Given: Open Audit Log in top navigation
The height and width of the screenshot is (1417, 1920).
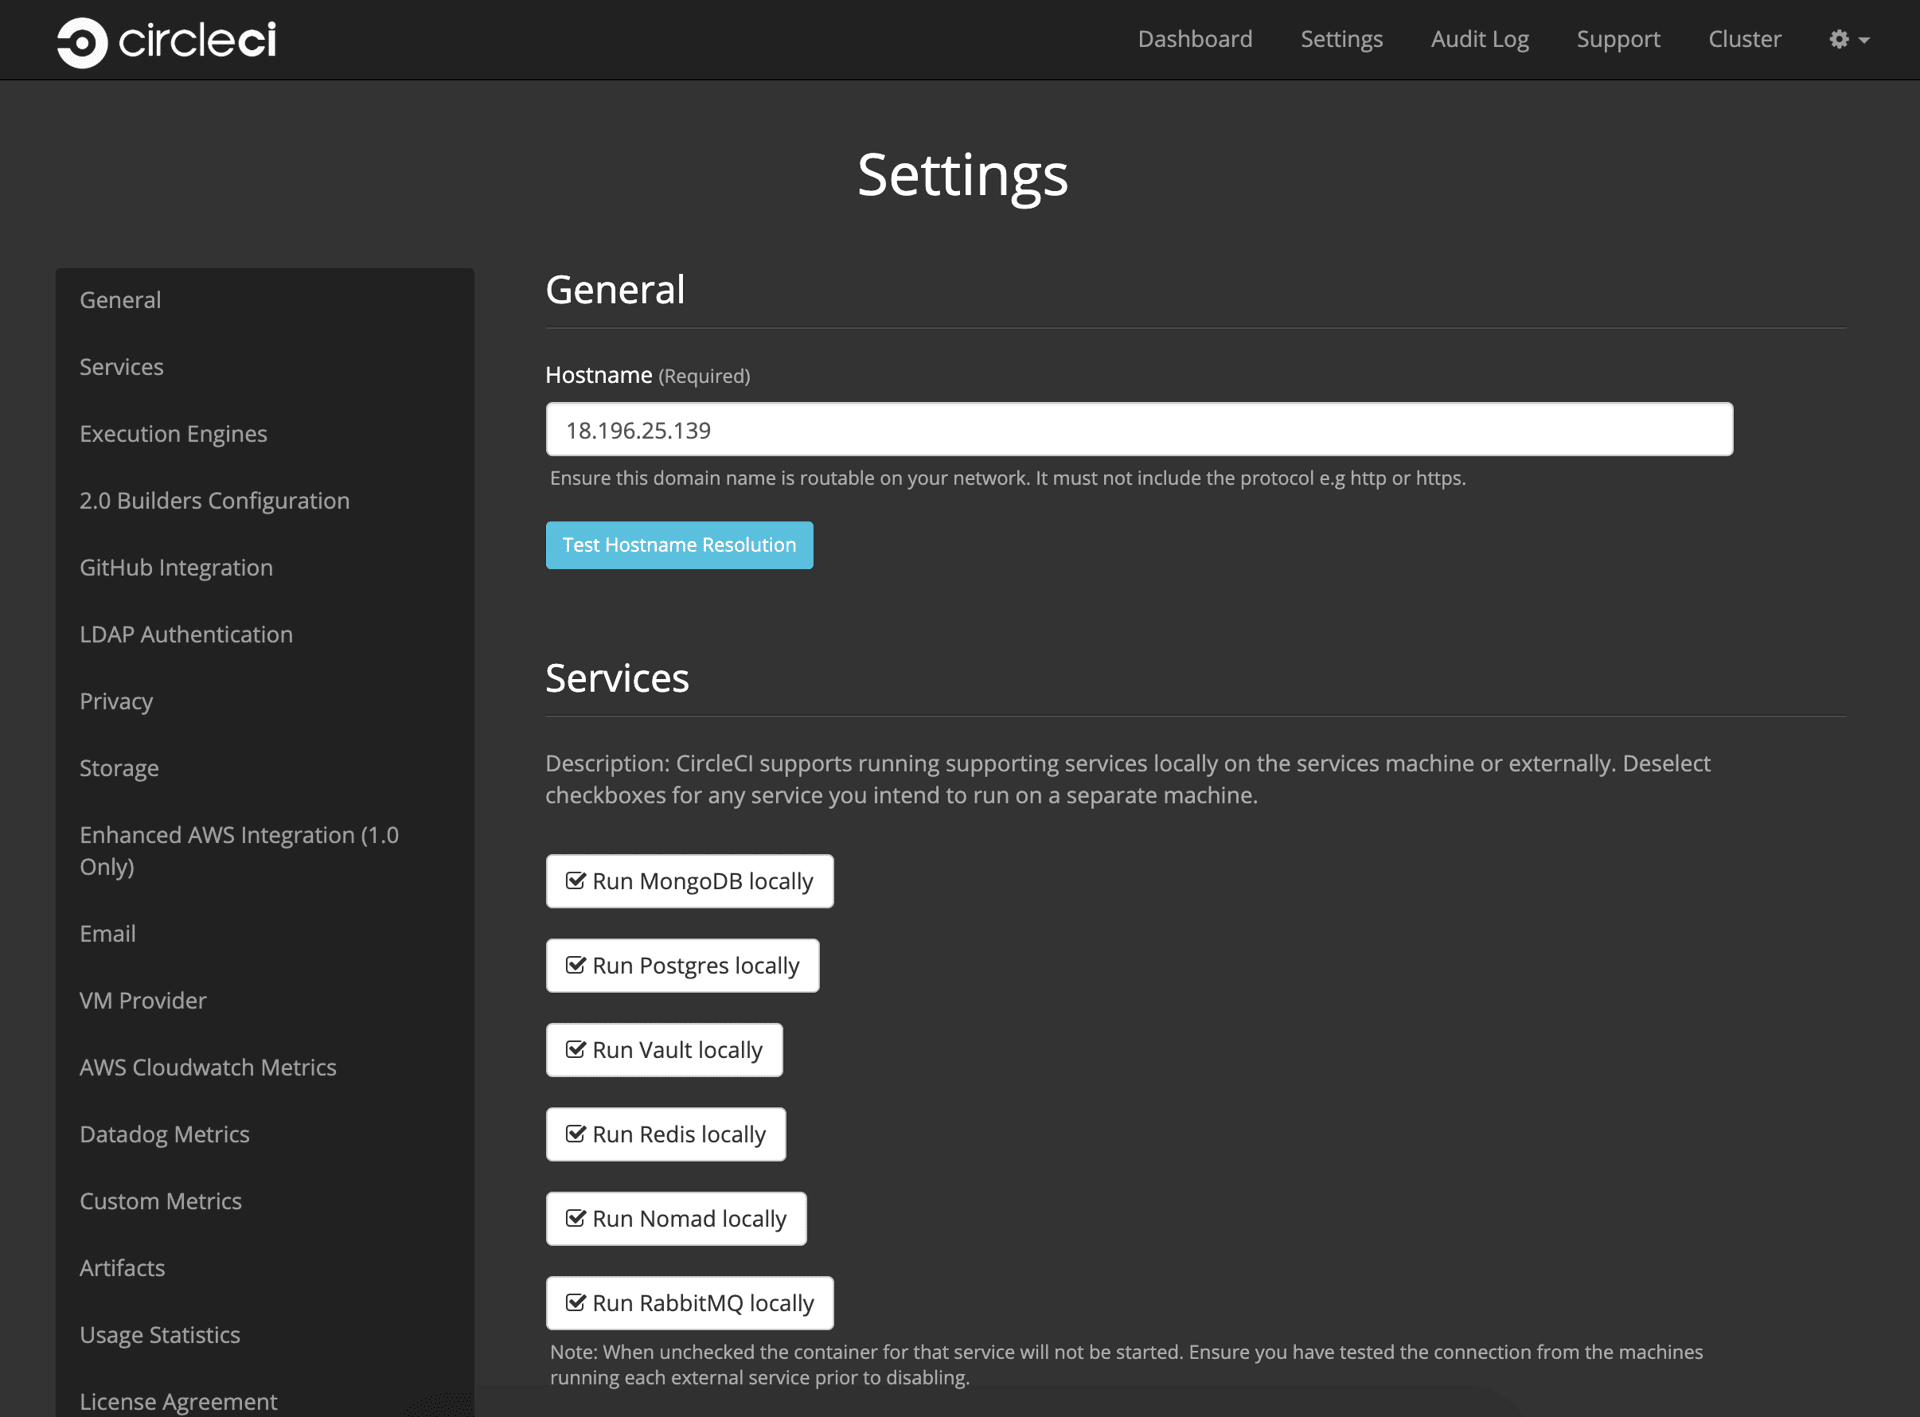Looking at the screenshot, I should [x=1479, y=39].
